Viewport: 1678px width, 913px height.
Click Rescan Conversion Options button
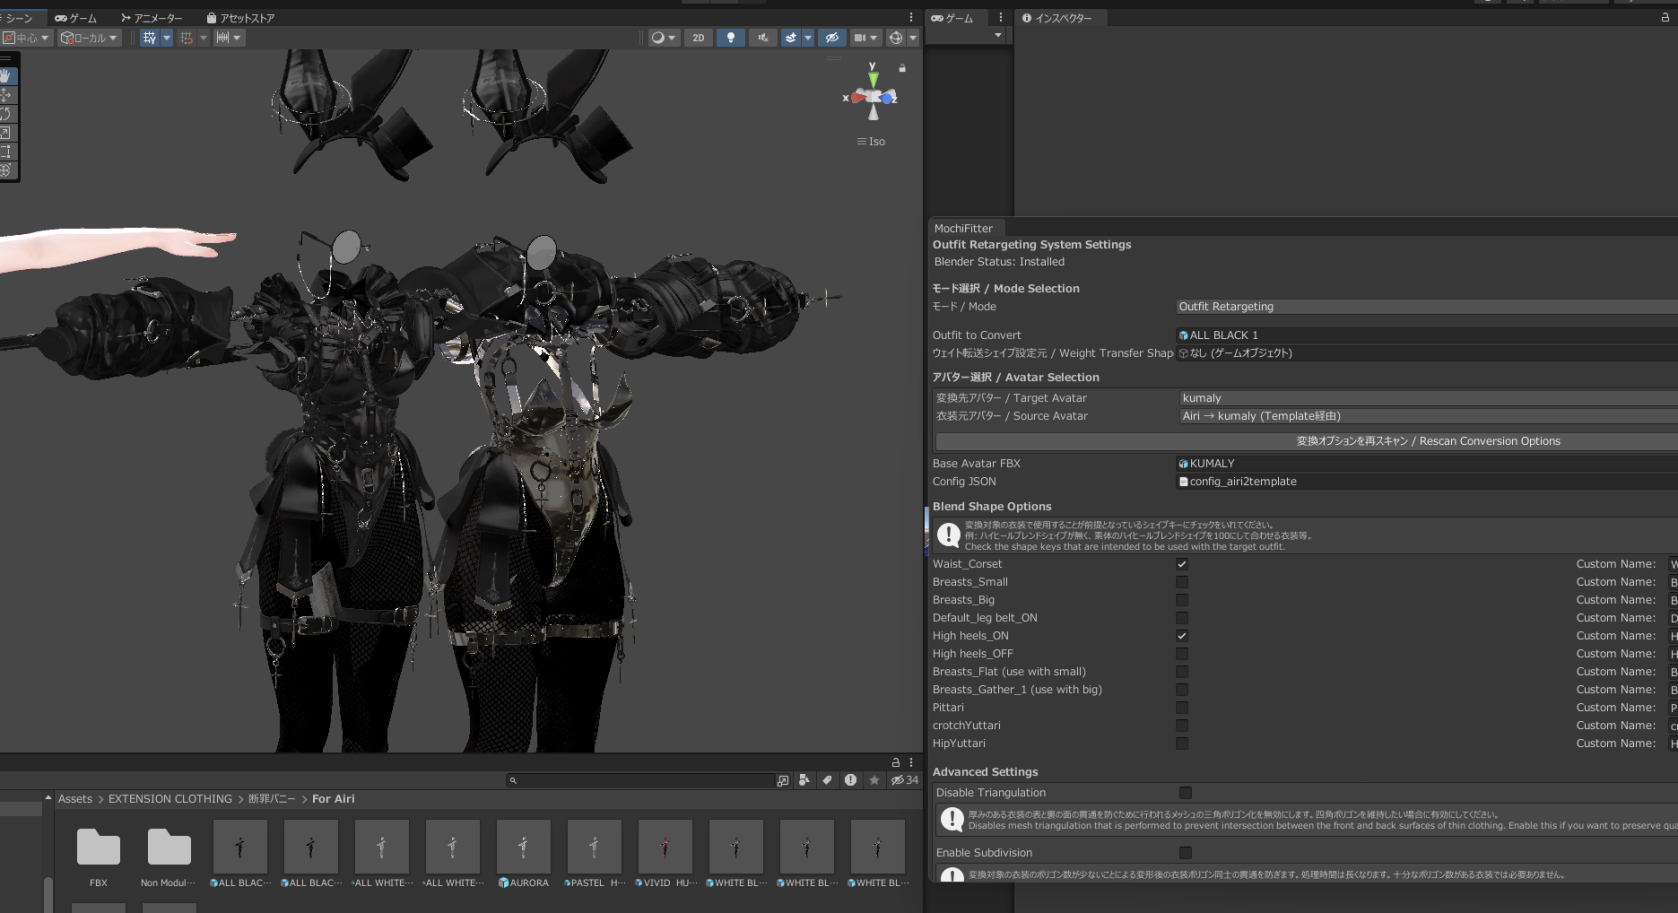pyautogui.click(x=1306, y=441)
